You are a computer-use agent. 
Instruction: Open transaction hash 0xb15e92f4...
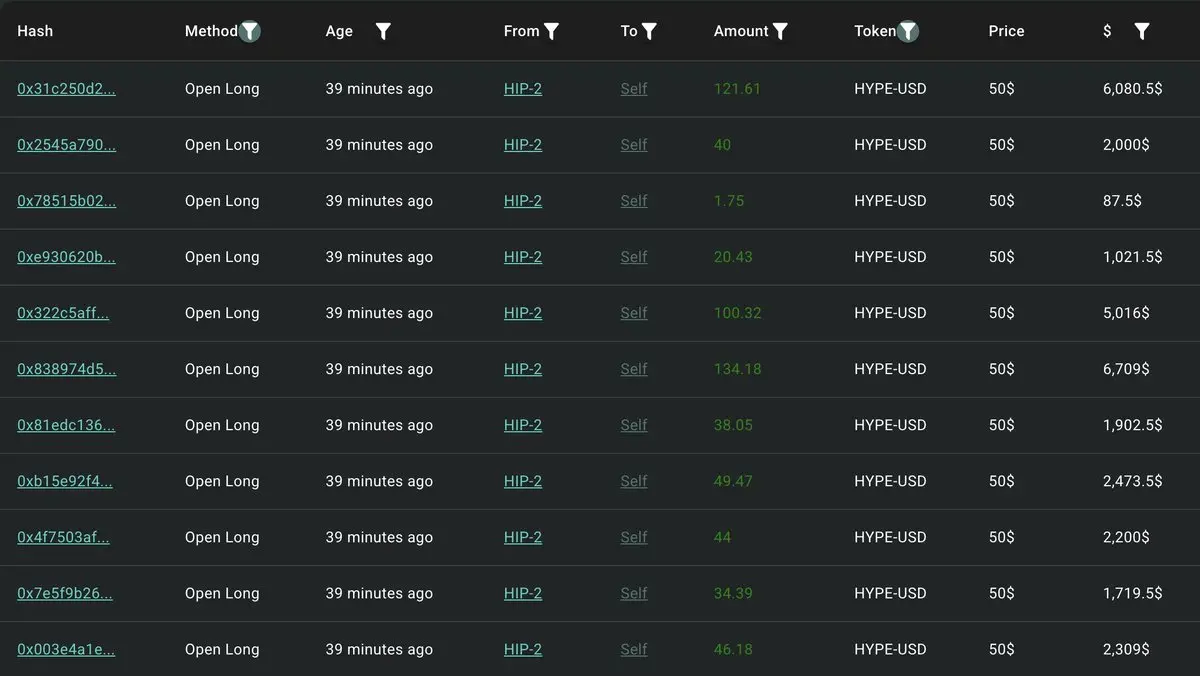[65, 481]
